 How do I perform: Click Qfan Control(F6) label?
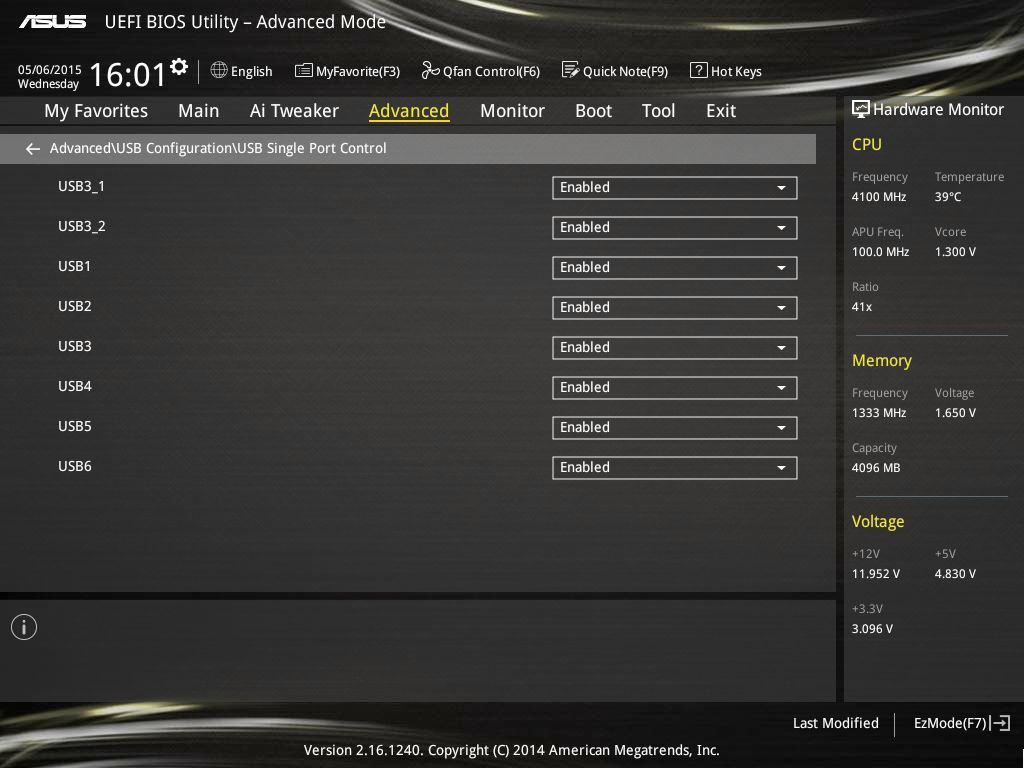[491, 71]
